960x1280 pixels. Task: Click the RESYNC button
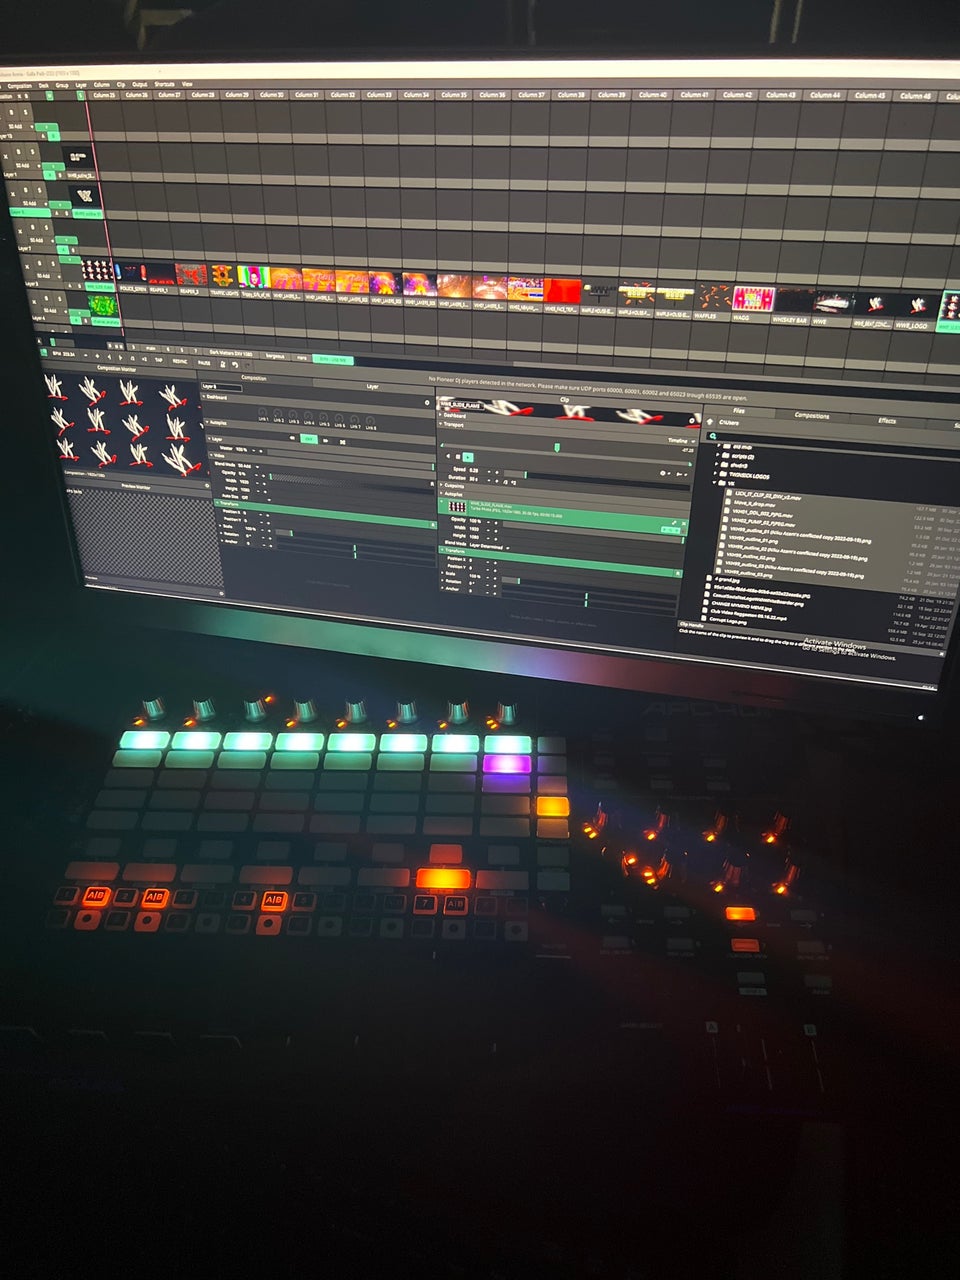point(180,361)
